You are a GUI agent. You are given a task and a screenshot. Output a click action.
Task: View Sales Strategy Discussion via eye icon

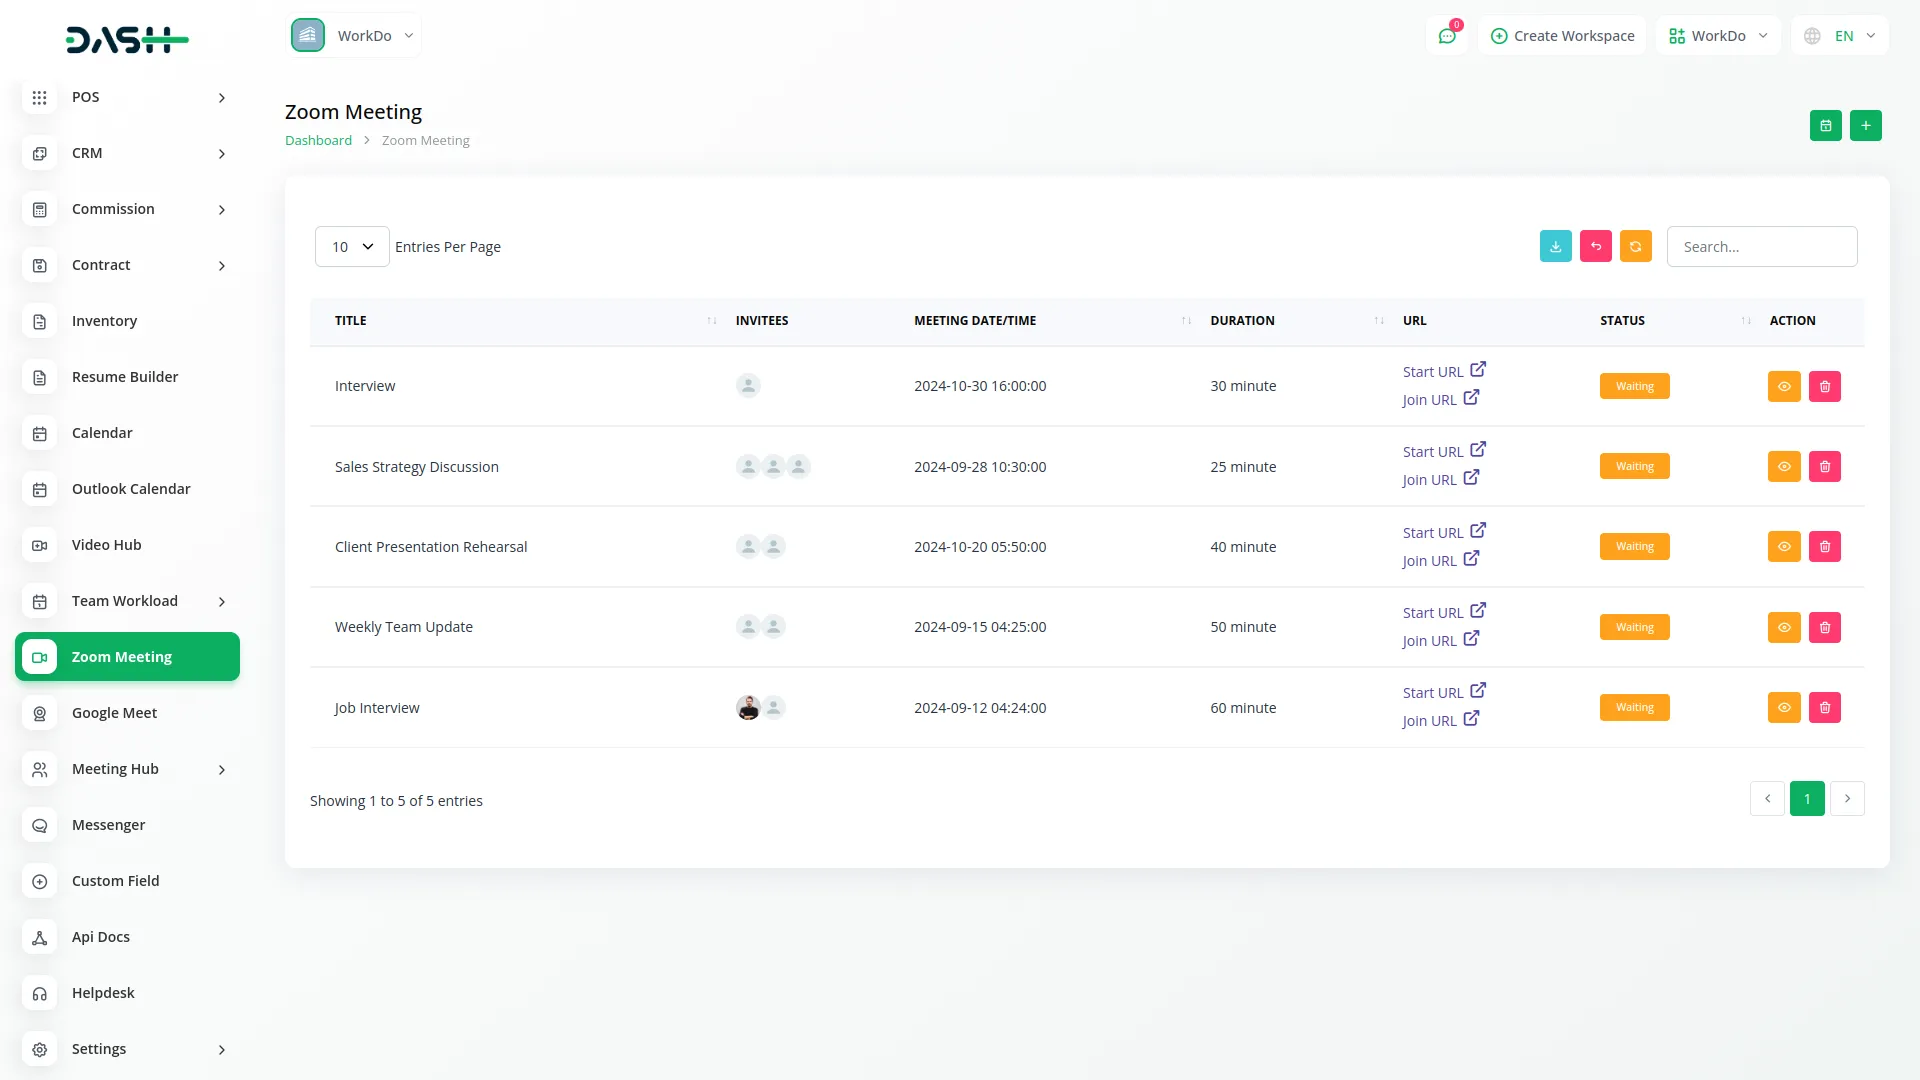pos(1784,467)
